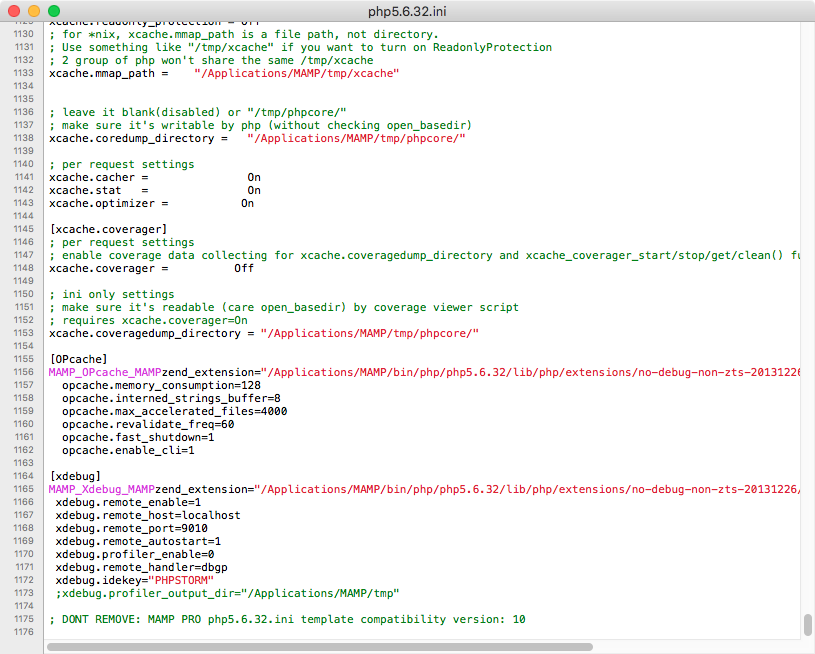Viewport: 815px width, 654px height.
Task: Click the On value of xcache.optimizer
Action: click(x=247, y=203)
